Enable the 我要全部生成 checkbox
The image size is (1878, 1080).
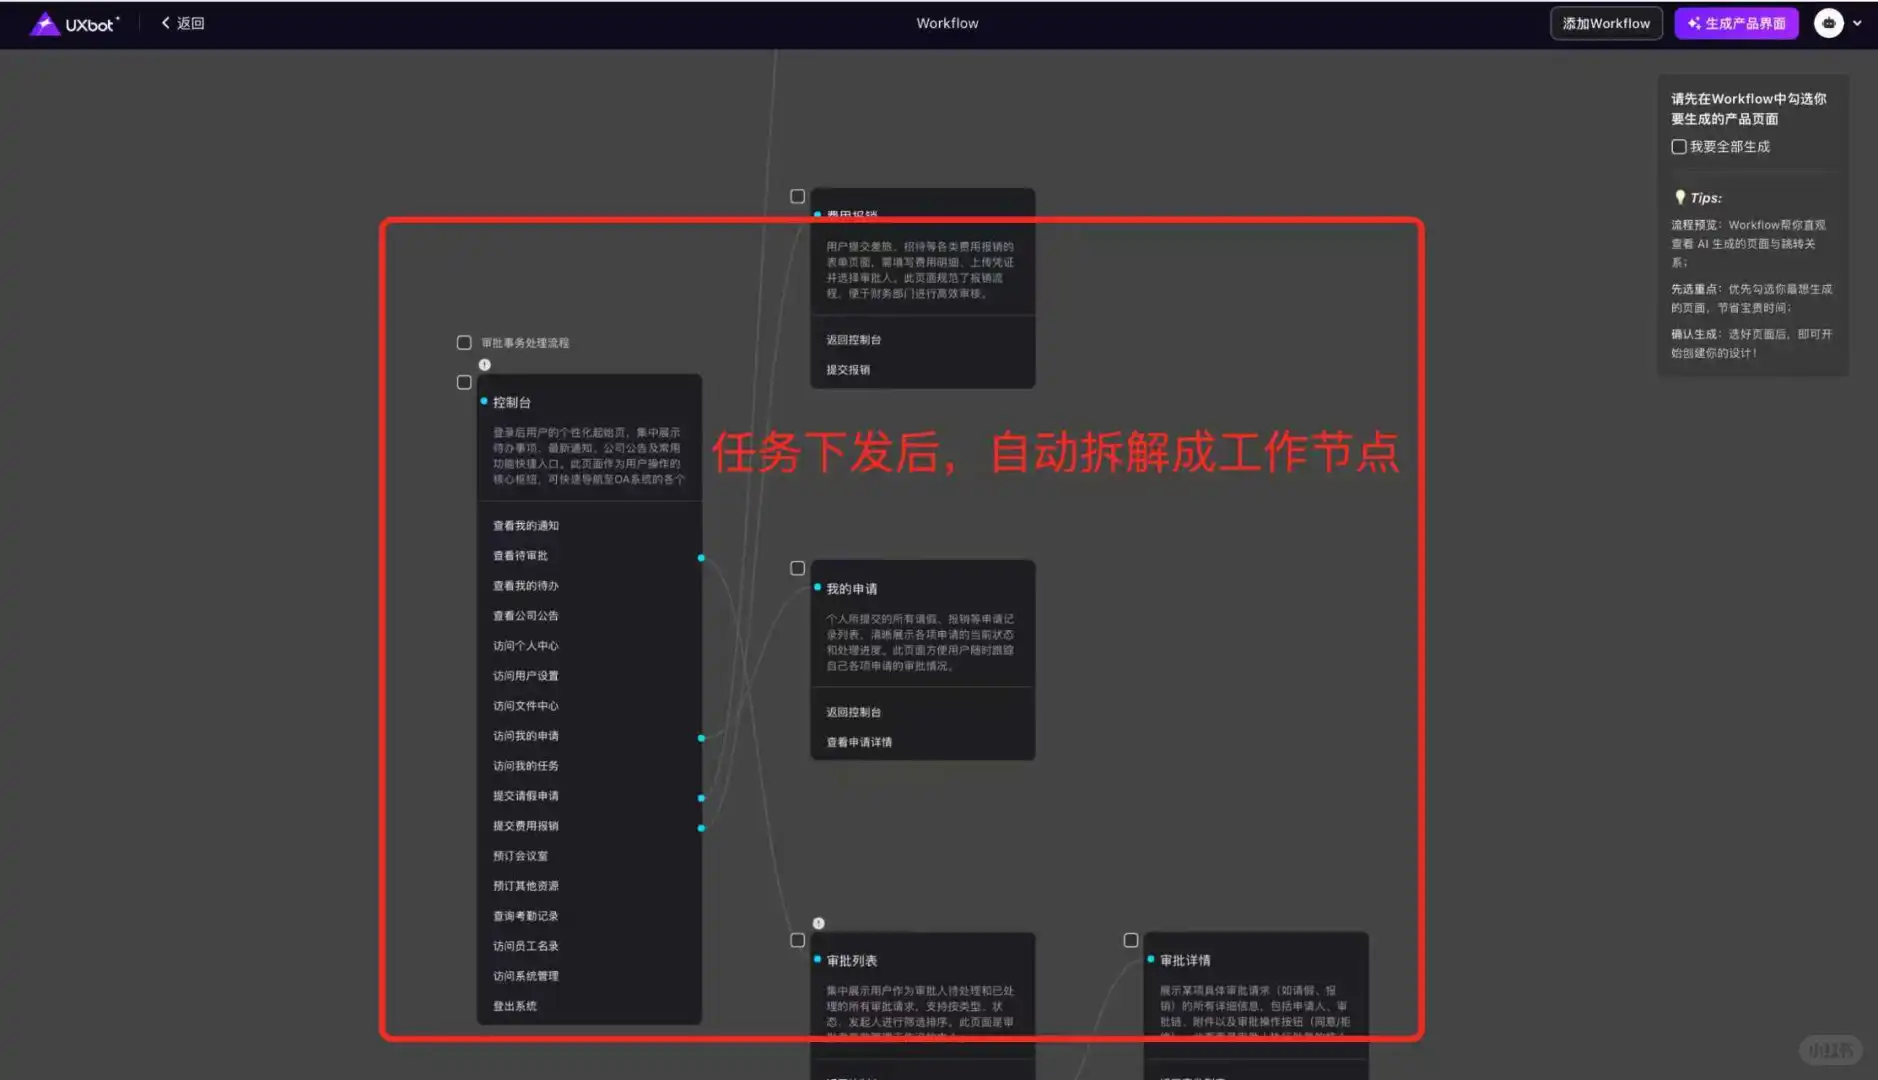(1677, 146)
